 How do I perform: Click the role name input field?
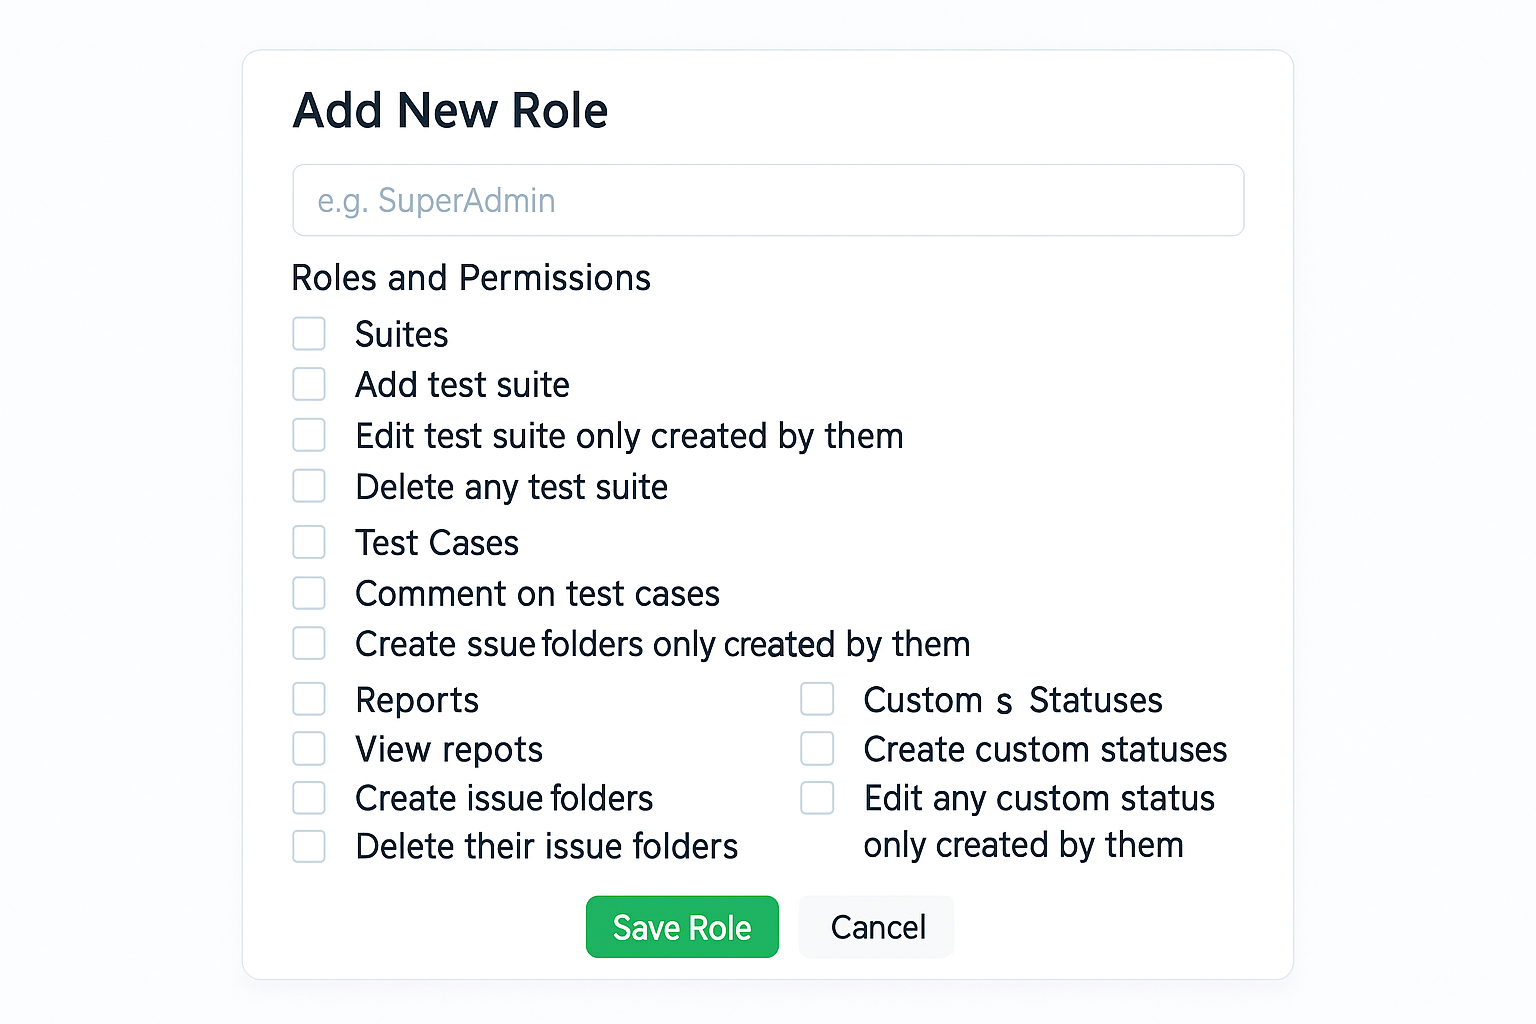768,200
